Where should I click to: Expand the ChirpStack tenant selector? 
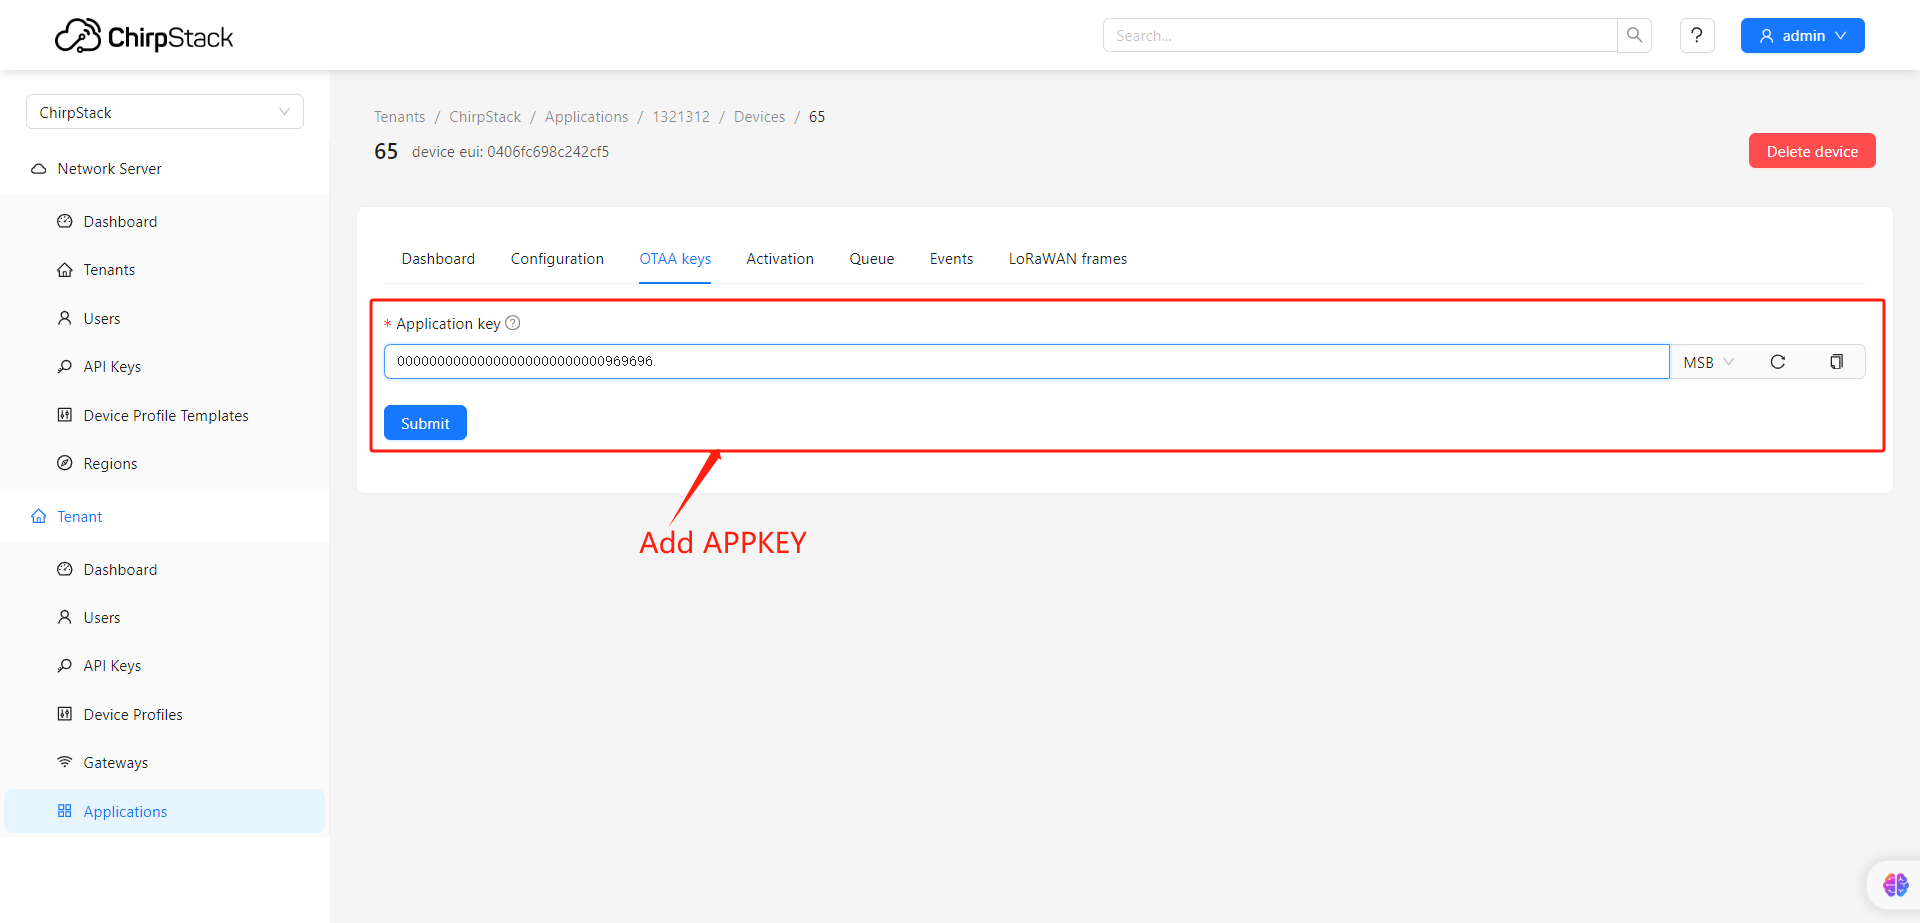click(165, 112)
